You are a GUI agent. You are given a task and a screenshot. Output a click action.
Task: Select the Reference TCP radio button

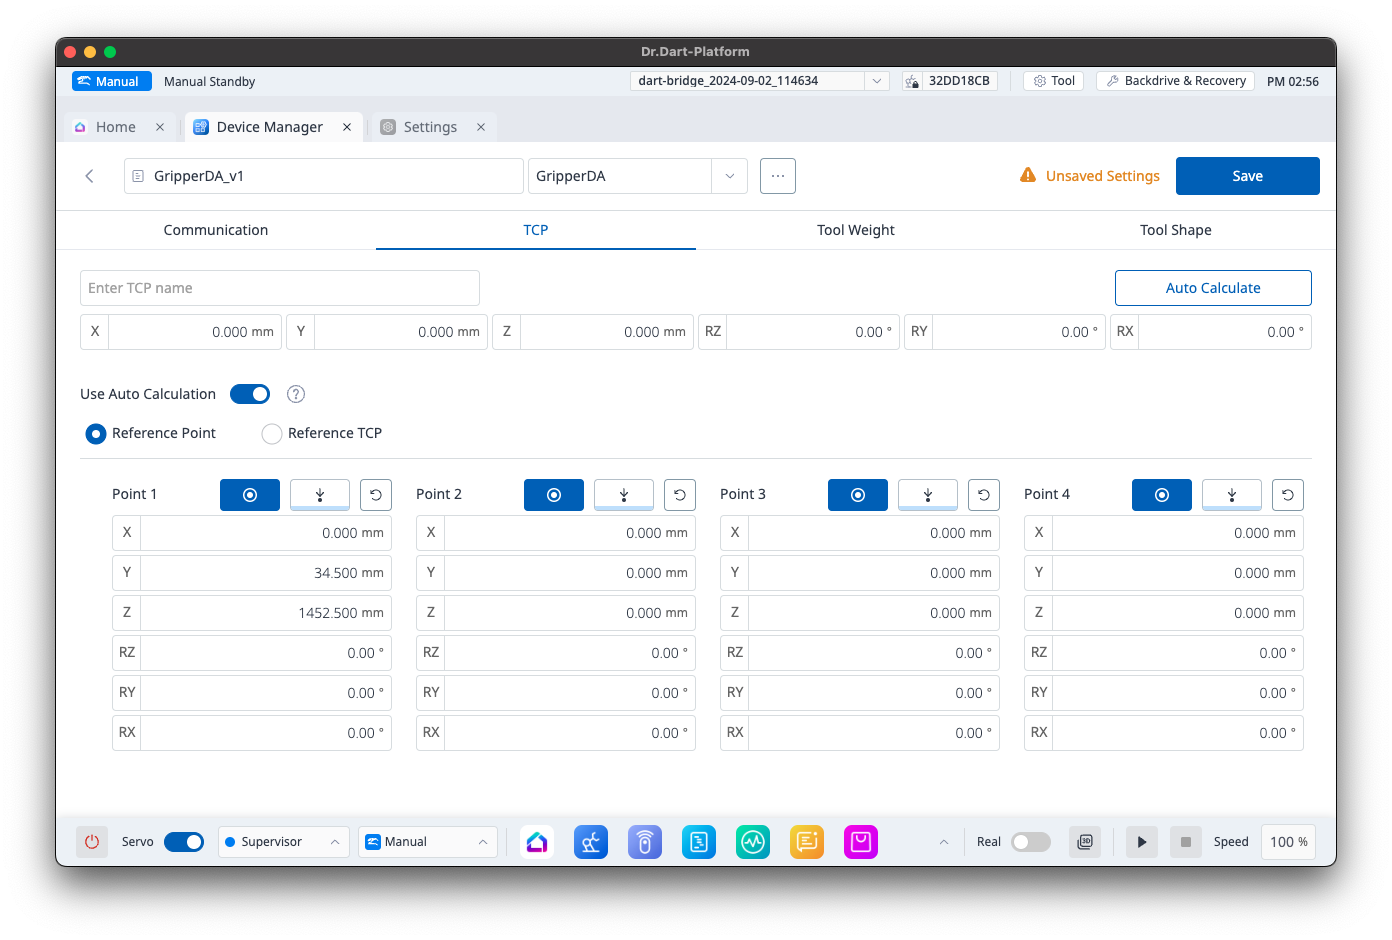[x=272, y=433]
